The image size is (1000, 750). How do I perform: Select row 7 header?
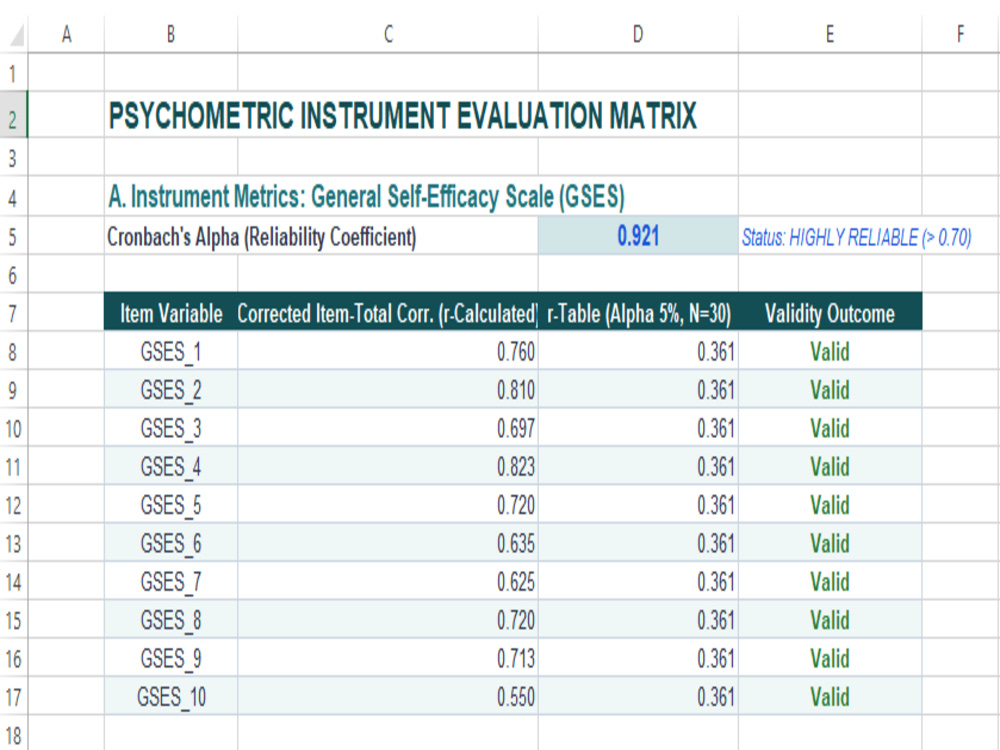click(x=13, y=313)
